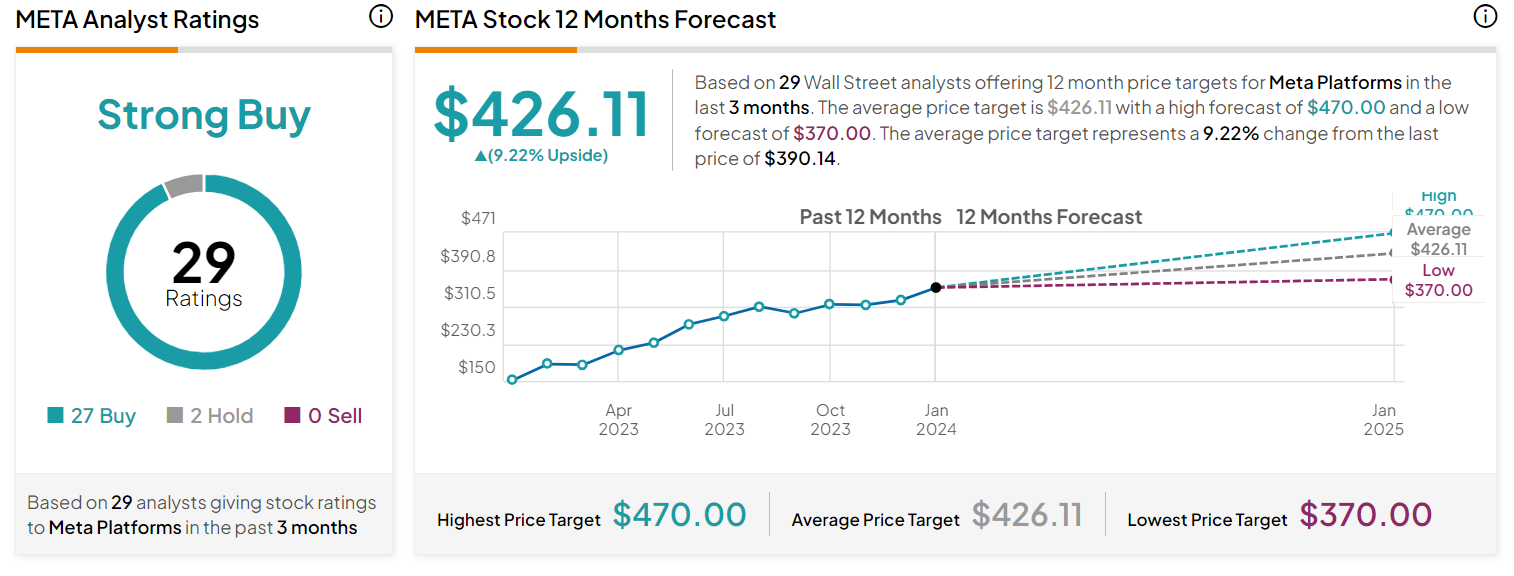Switch to the 12 Months Forecast view

[1050, 216]
